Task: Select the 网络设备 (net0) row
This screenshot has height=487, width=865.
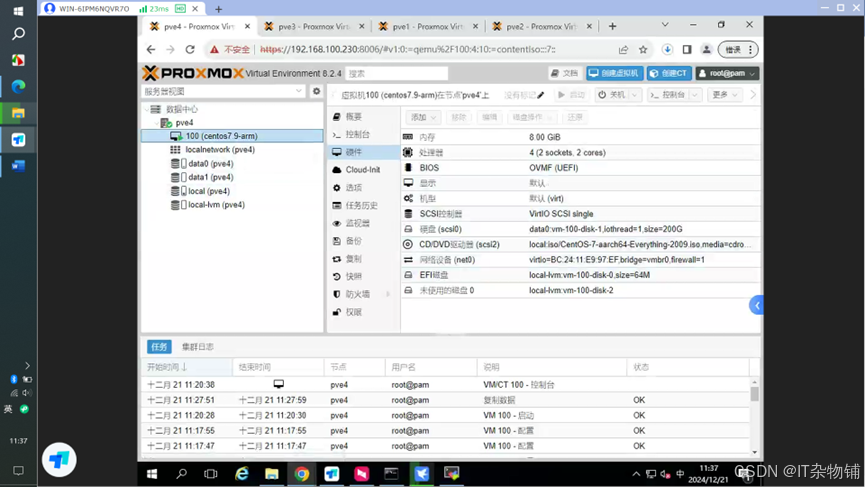Action: [x=580, y=259]
